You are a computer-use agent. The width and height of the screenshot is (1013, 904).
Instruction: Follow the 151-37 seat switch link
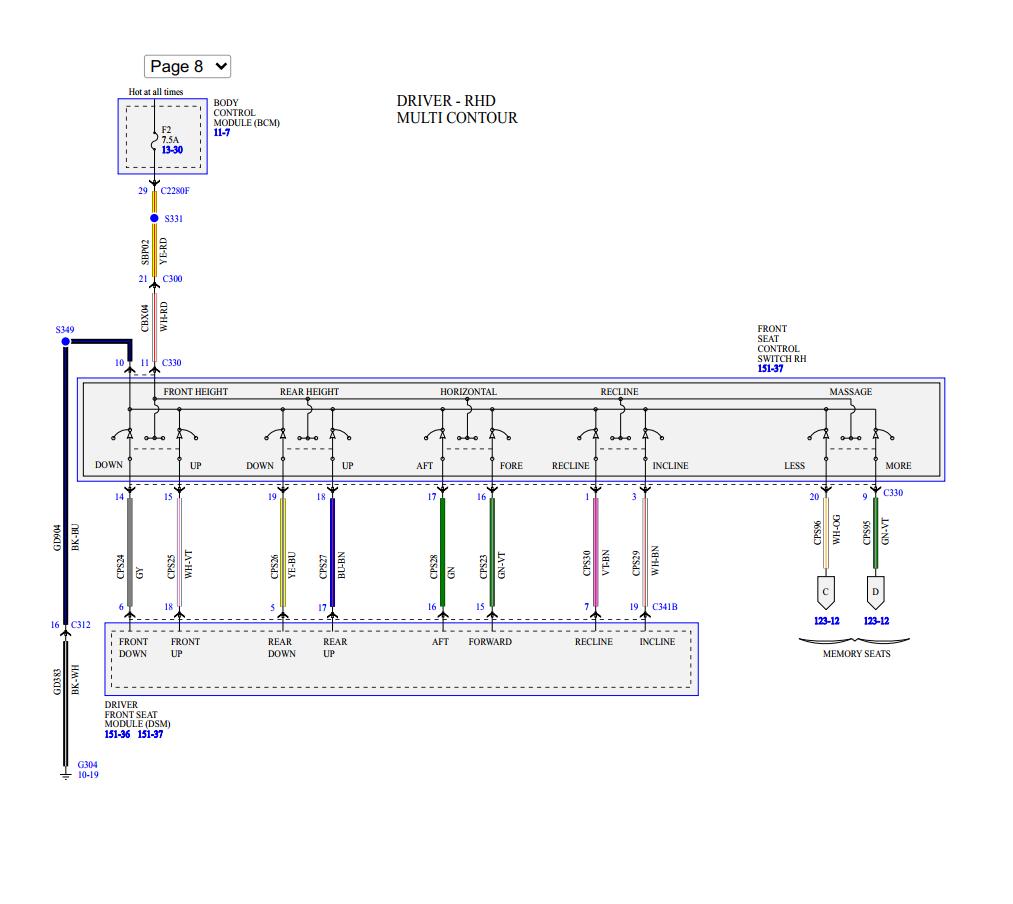(x=770, y=367)
